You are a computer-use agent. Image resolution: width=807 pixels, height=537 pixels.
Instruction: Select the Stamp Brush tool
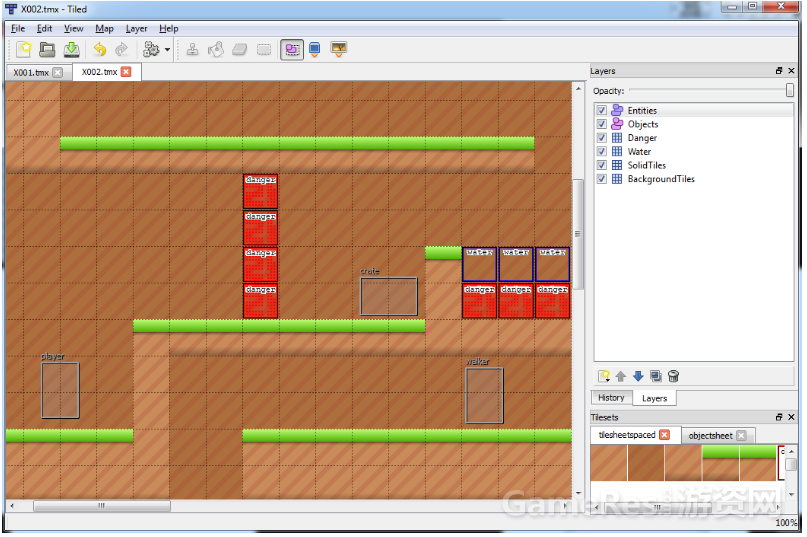click(x=192, y=49)
